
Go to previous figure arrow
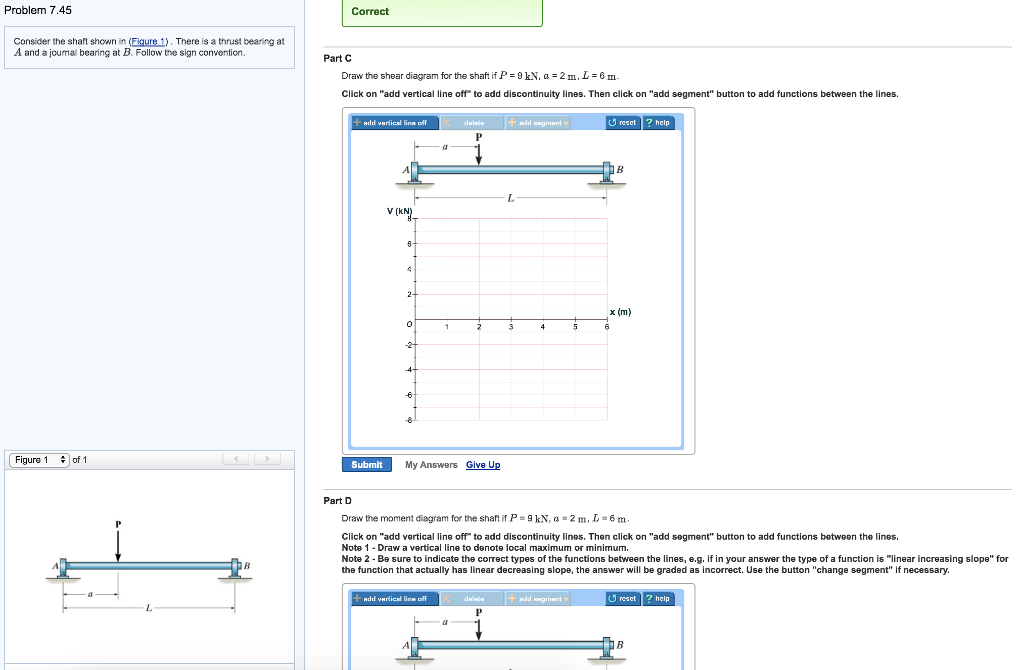236,459
